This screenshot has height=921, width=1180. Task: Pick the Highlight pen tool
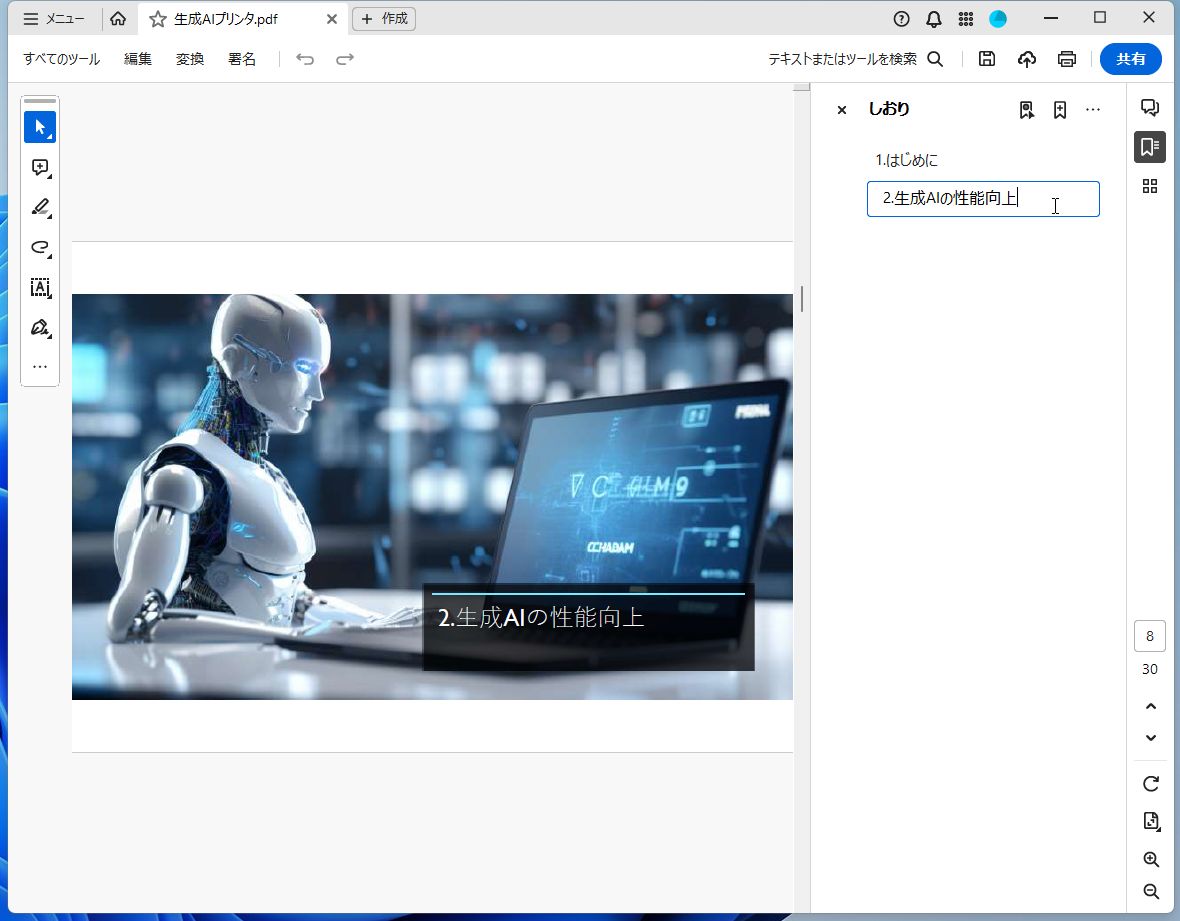pos(40,208)
